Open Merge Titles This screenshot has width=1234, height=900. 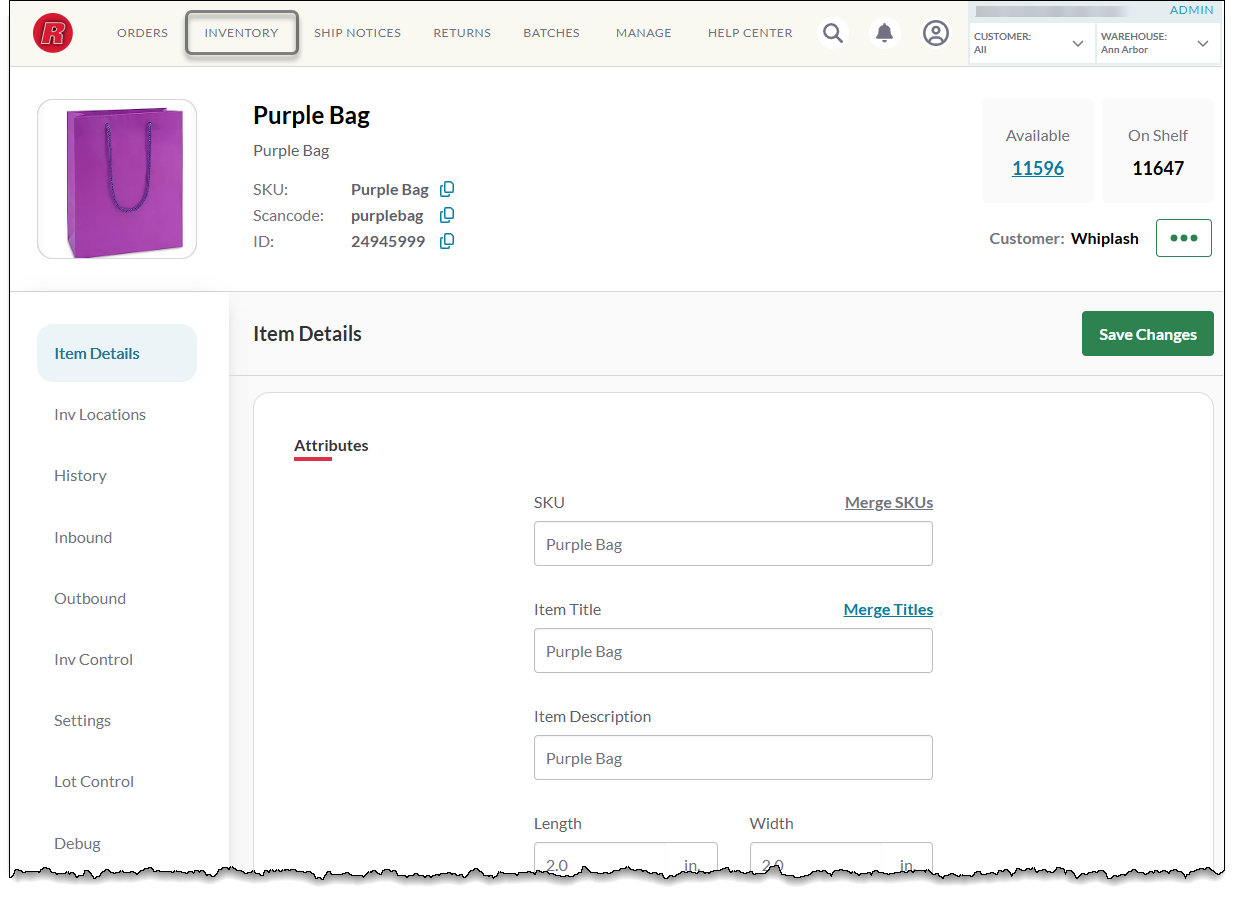click(888, 609)
